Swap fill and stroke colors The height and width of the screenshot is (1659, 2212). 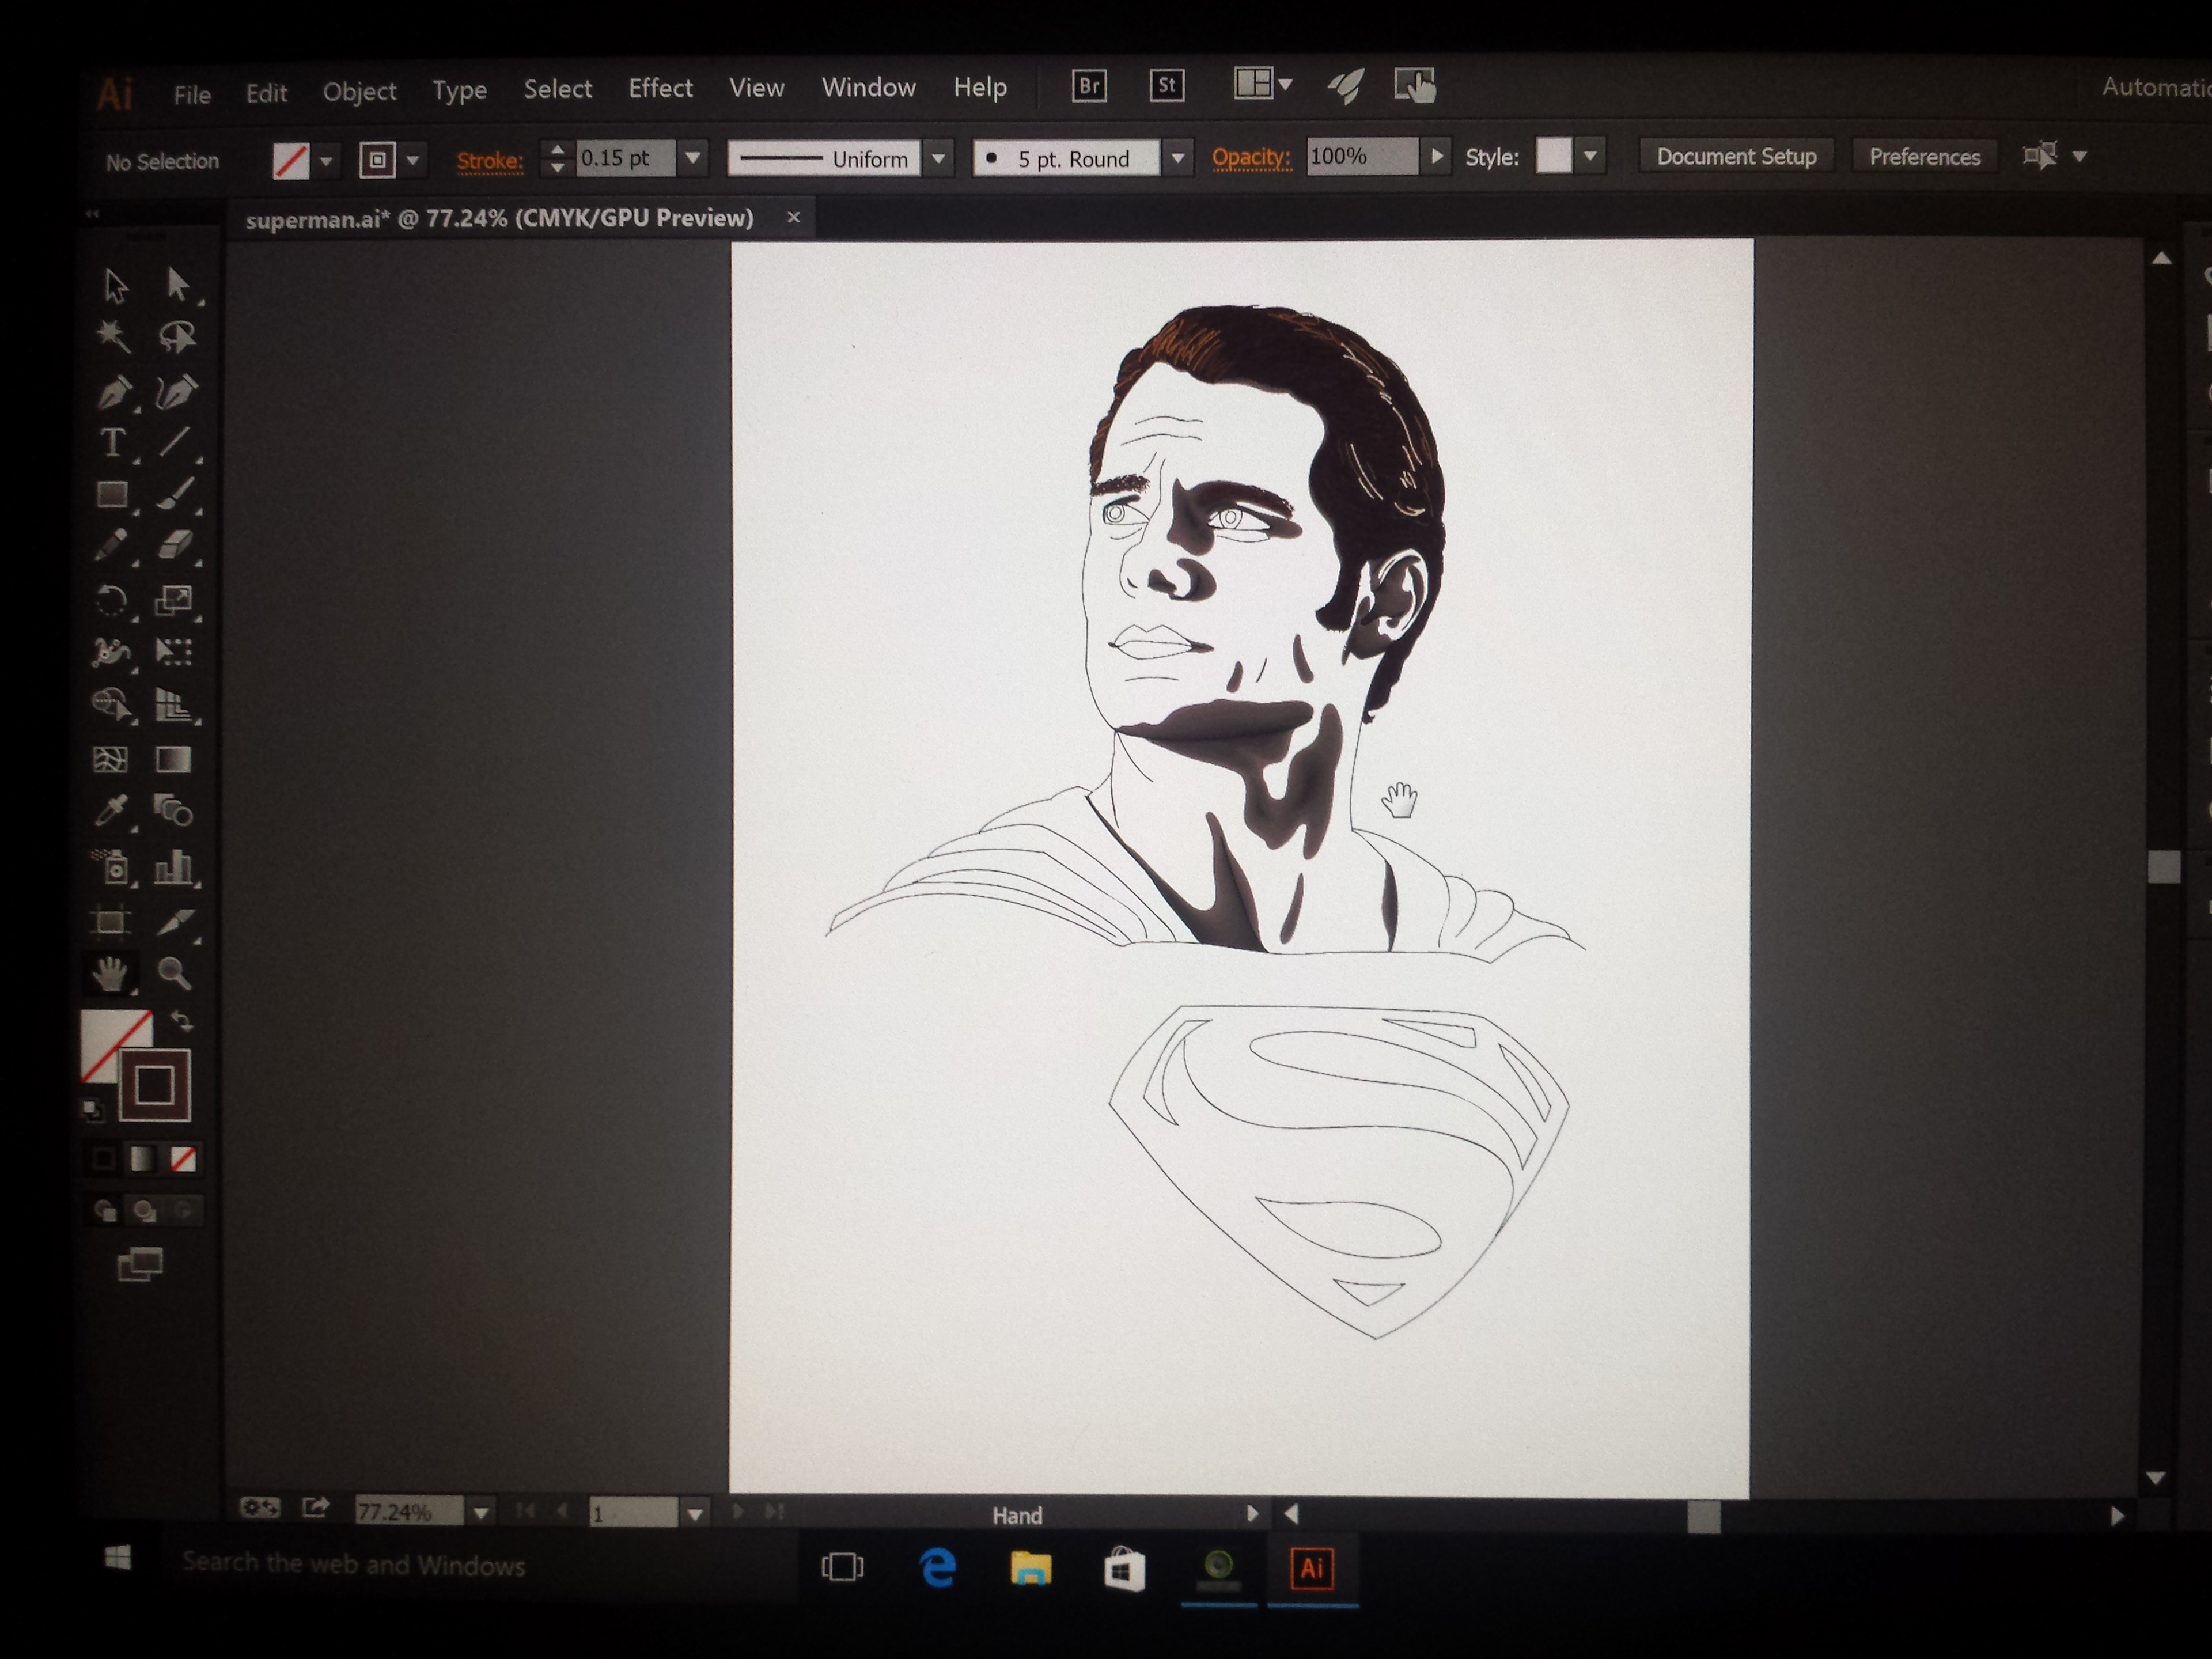[x=182, y=1021]
